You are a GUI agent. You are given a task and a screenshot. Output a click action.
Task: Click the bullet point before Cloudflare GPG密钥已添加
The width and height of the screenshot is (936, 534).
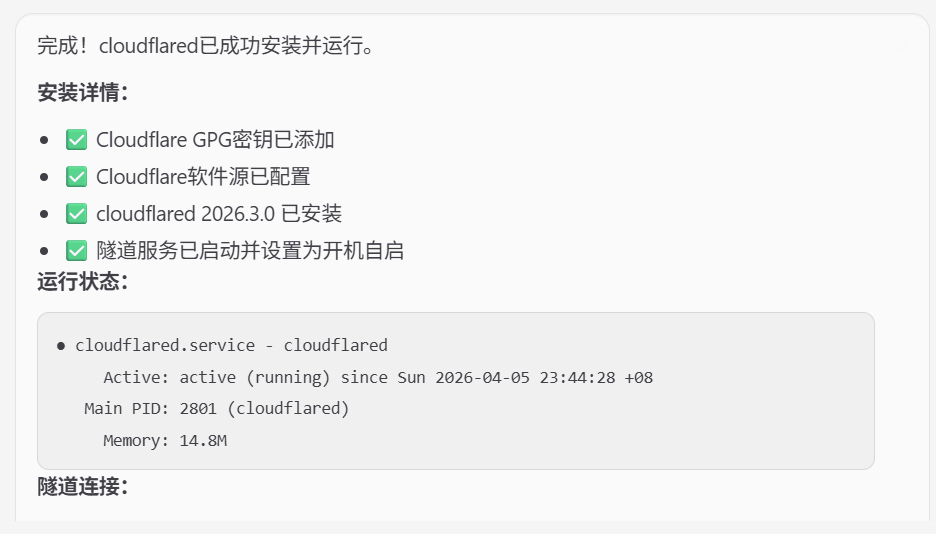point(44,140)
